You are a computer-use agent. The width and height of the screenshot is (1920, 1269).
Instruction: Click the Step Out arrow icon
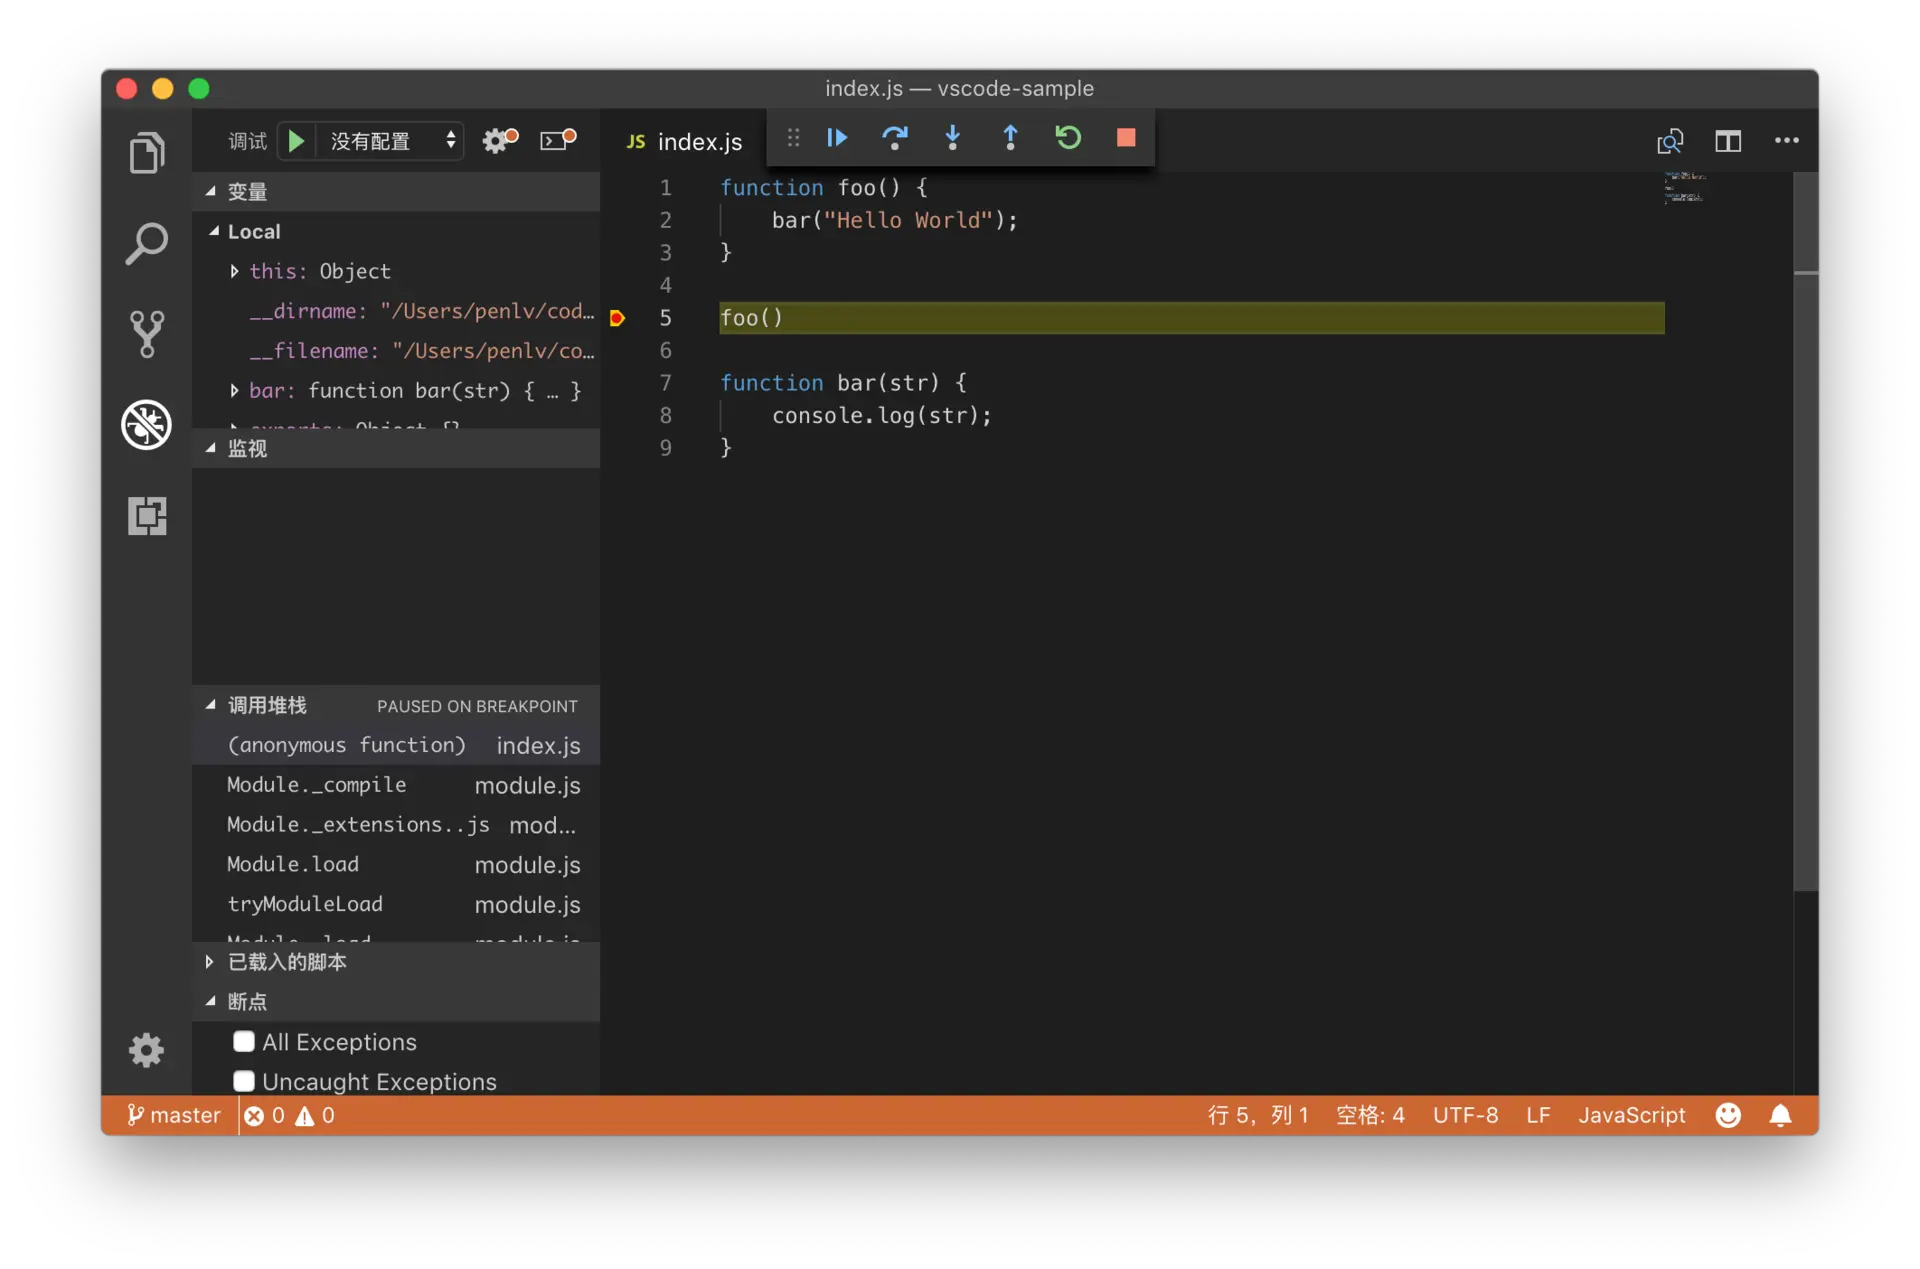coord(1010,138)
